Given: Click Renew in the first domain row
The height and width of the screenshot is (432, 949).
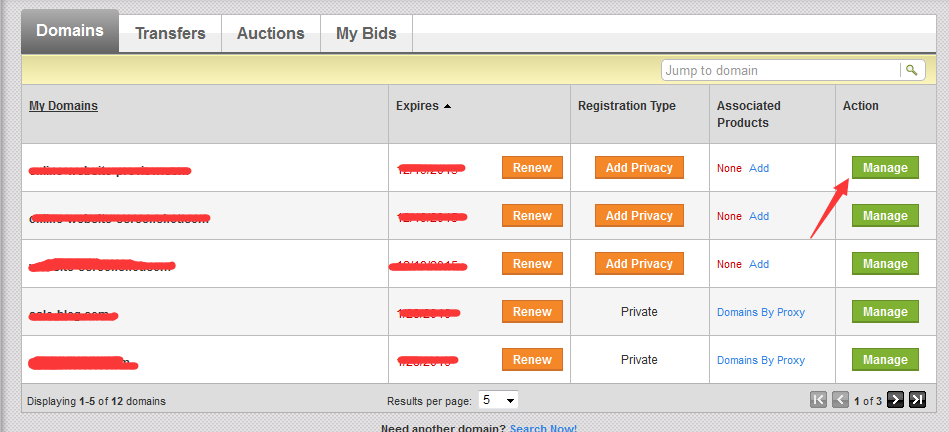Looking at the screenshot, I should coord(533,168).
